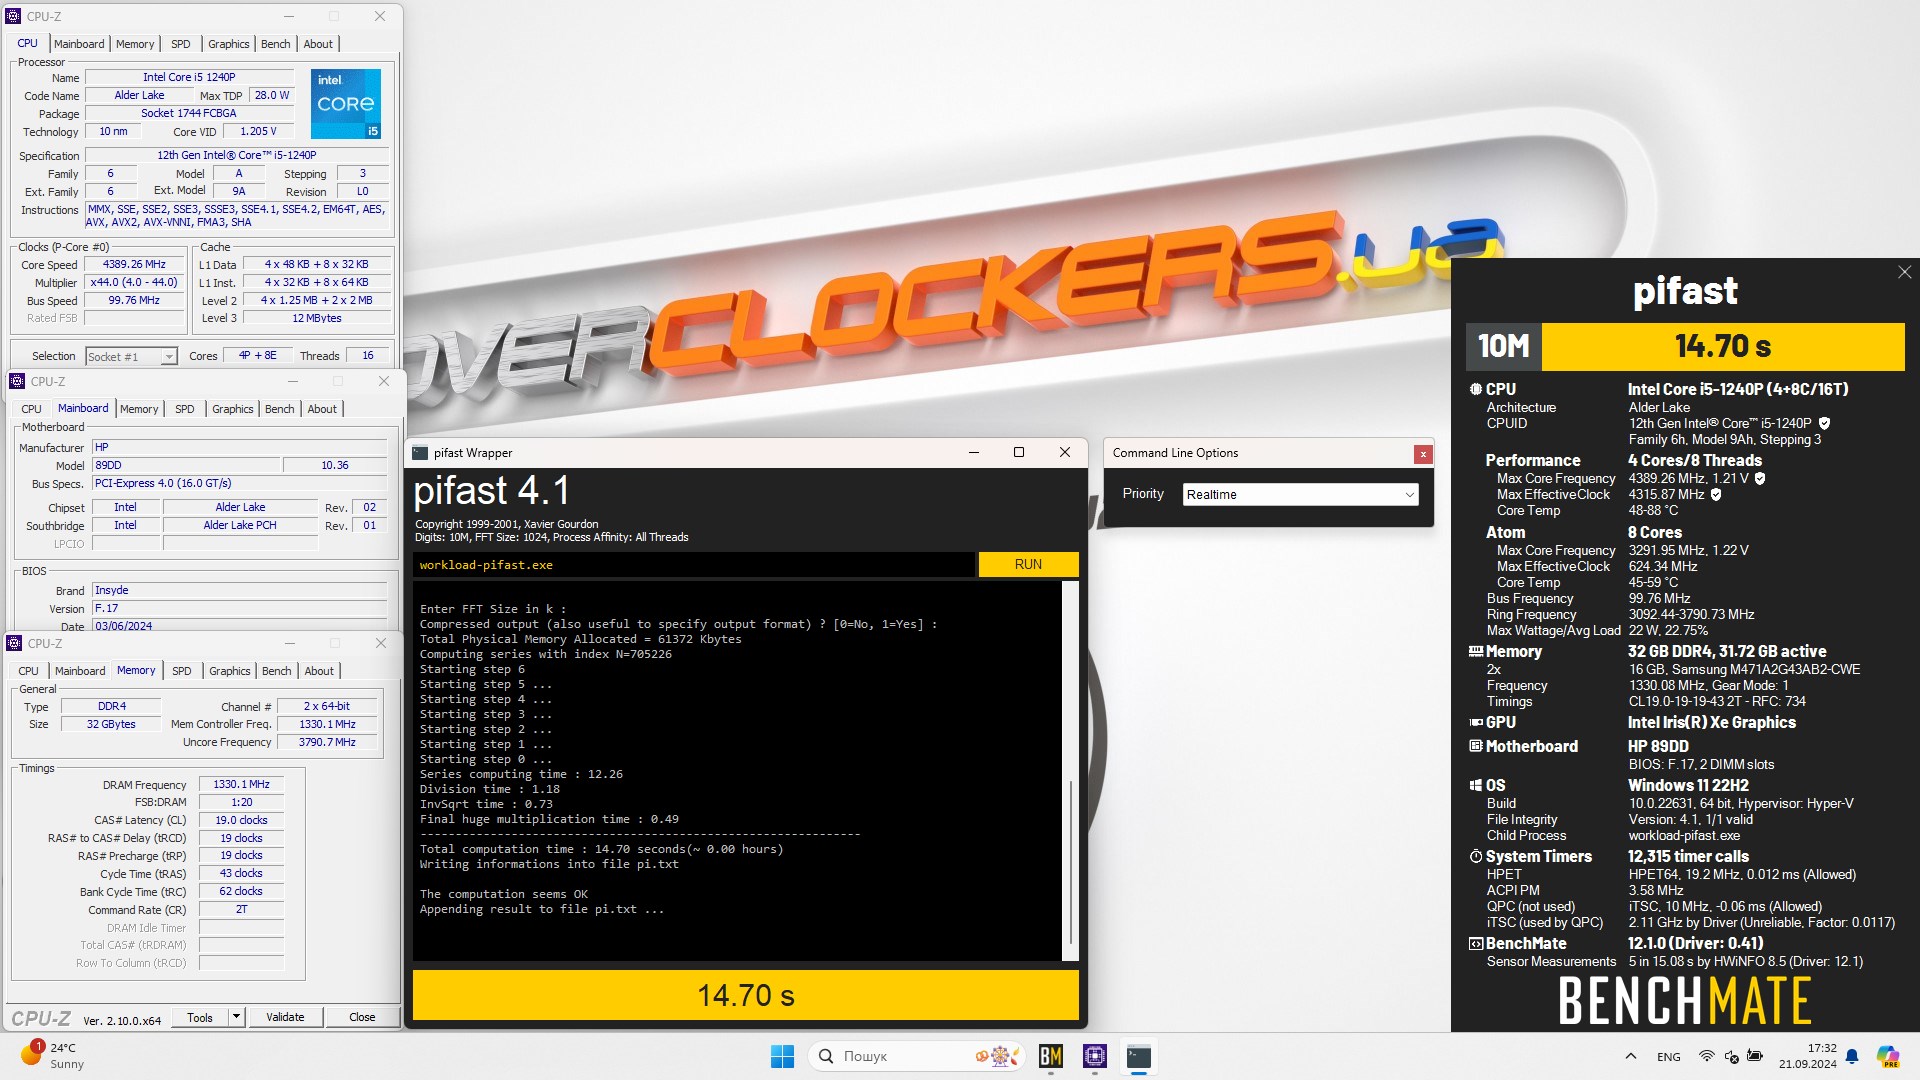This screenshot has width=1920, height=1080.
Task: Close the Command Line Options panel
Action: click(x=1422, y=454)
